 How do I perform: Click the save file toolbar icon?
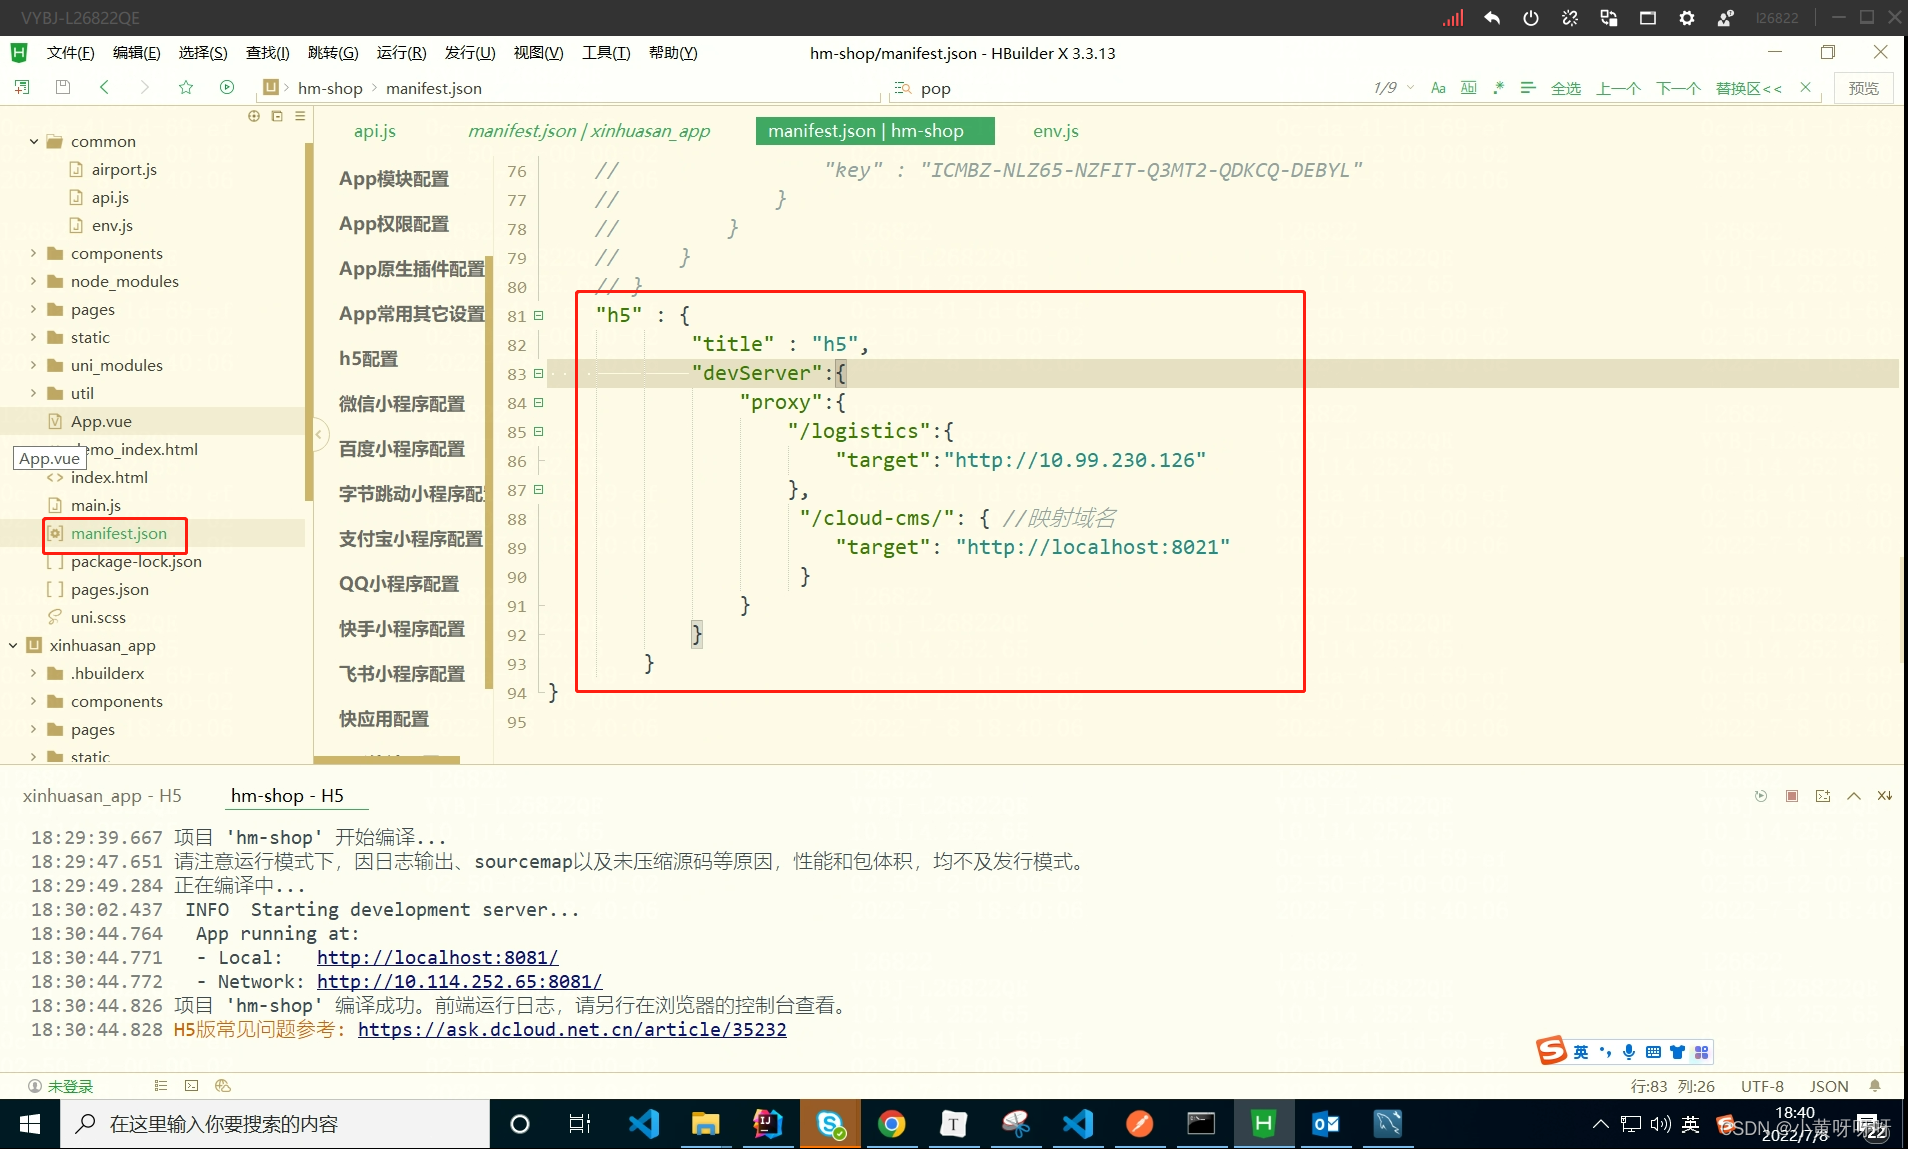click(63, 87)
